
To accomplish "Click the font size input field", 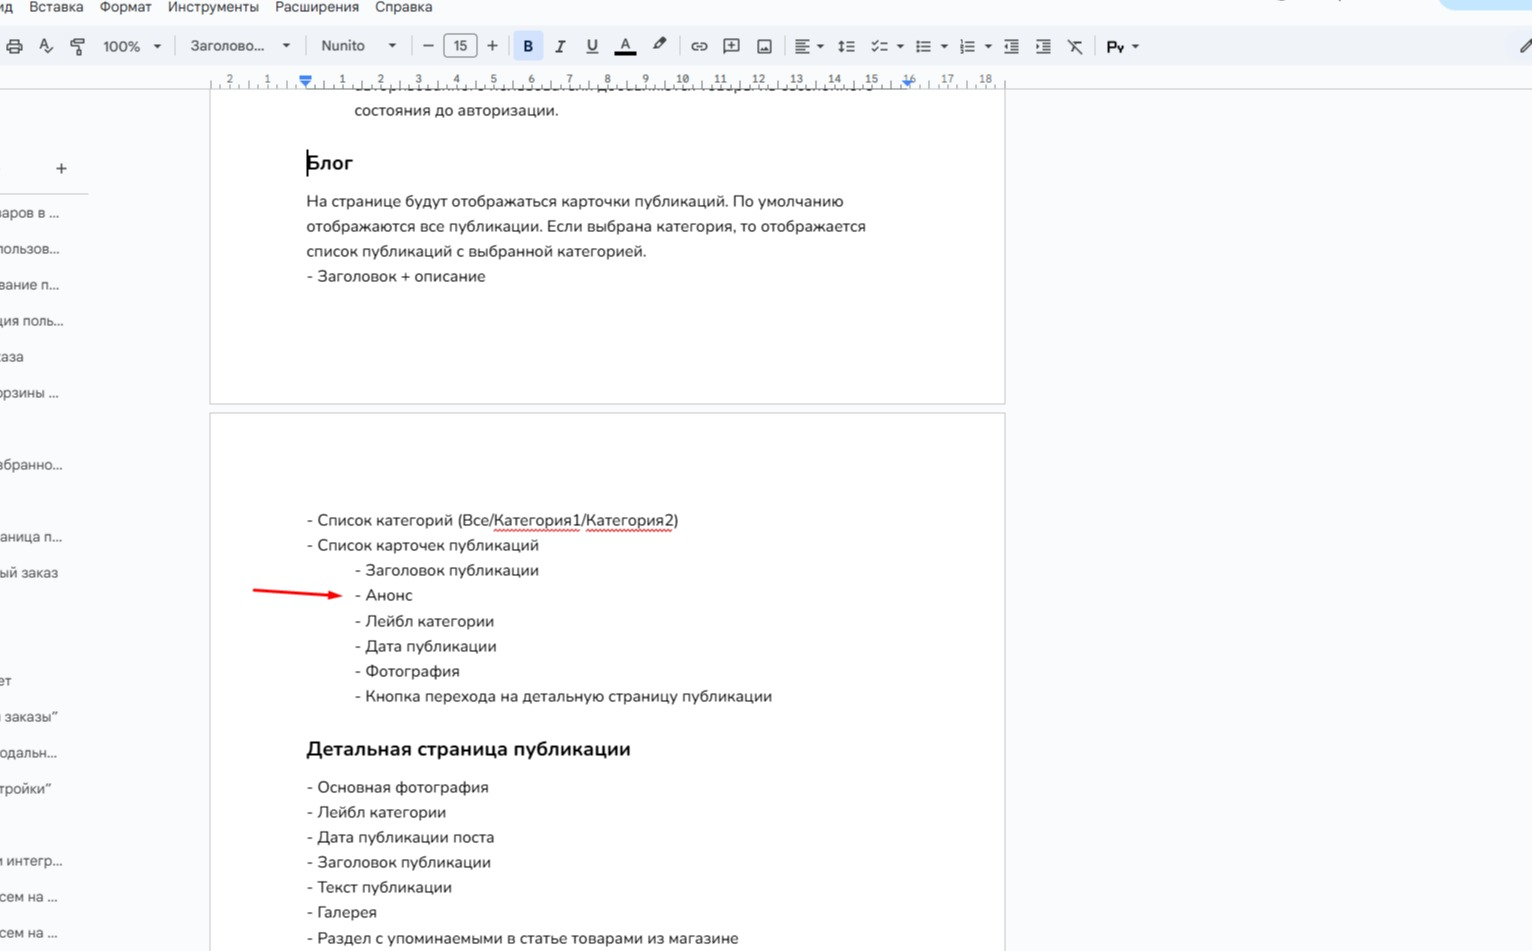I will pyautogui.click(x=460, y=46).
